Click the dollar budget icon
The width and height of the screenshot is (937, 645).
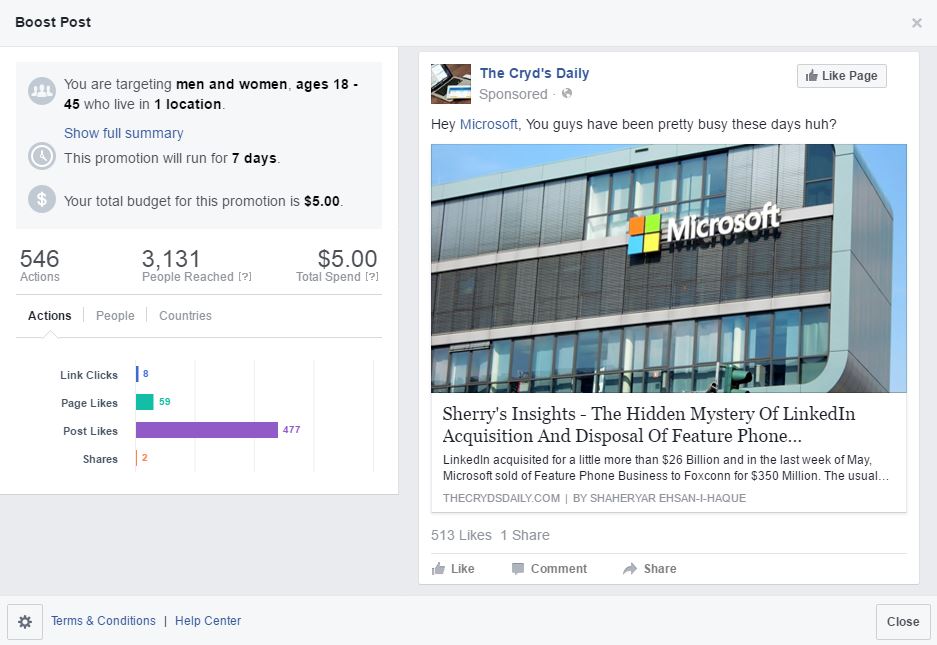click(x=42, y=199)
